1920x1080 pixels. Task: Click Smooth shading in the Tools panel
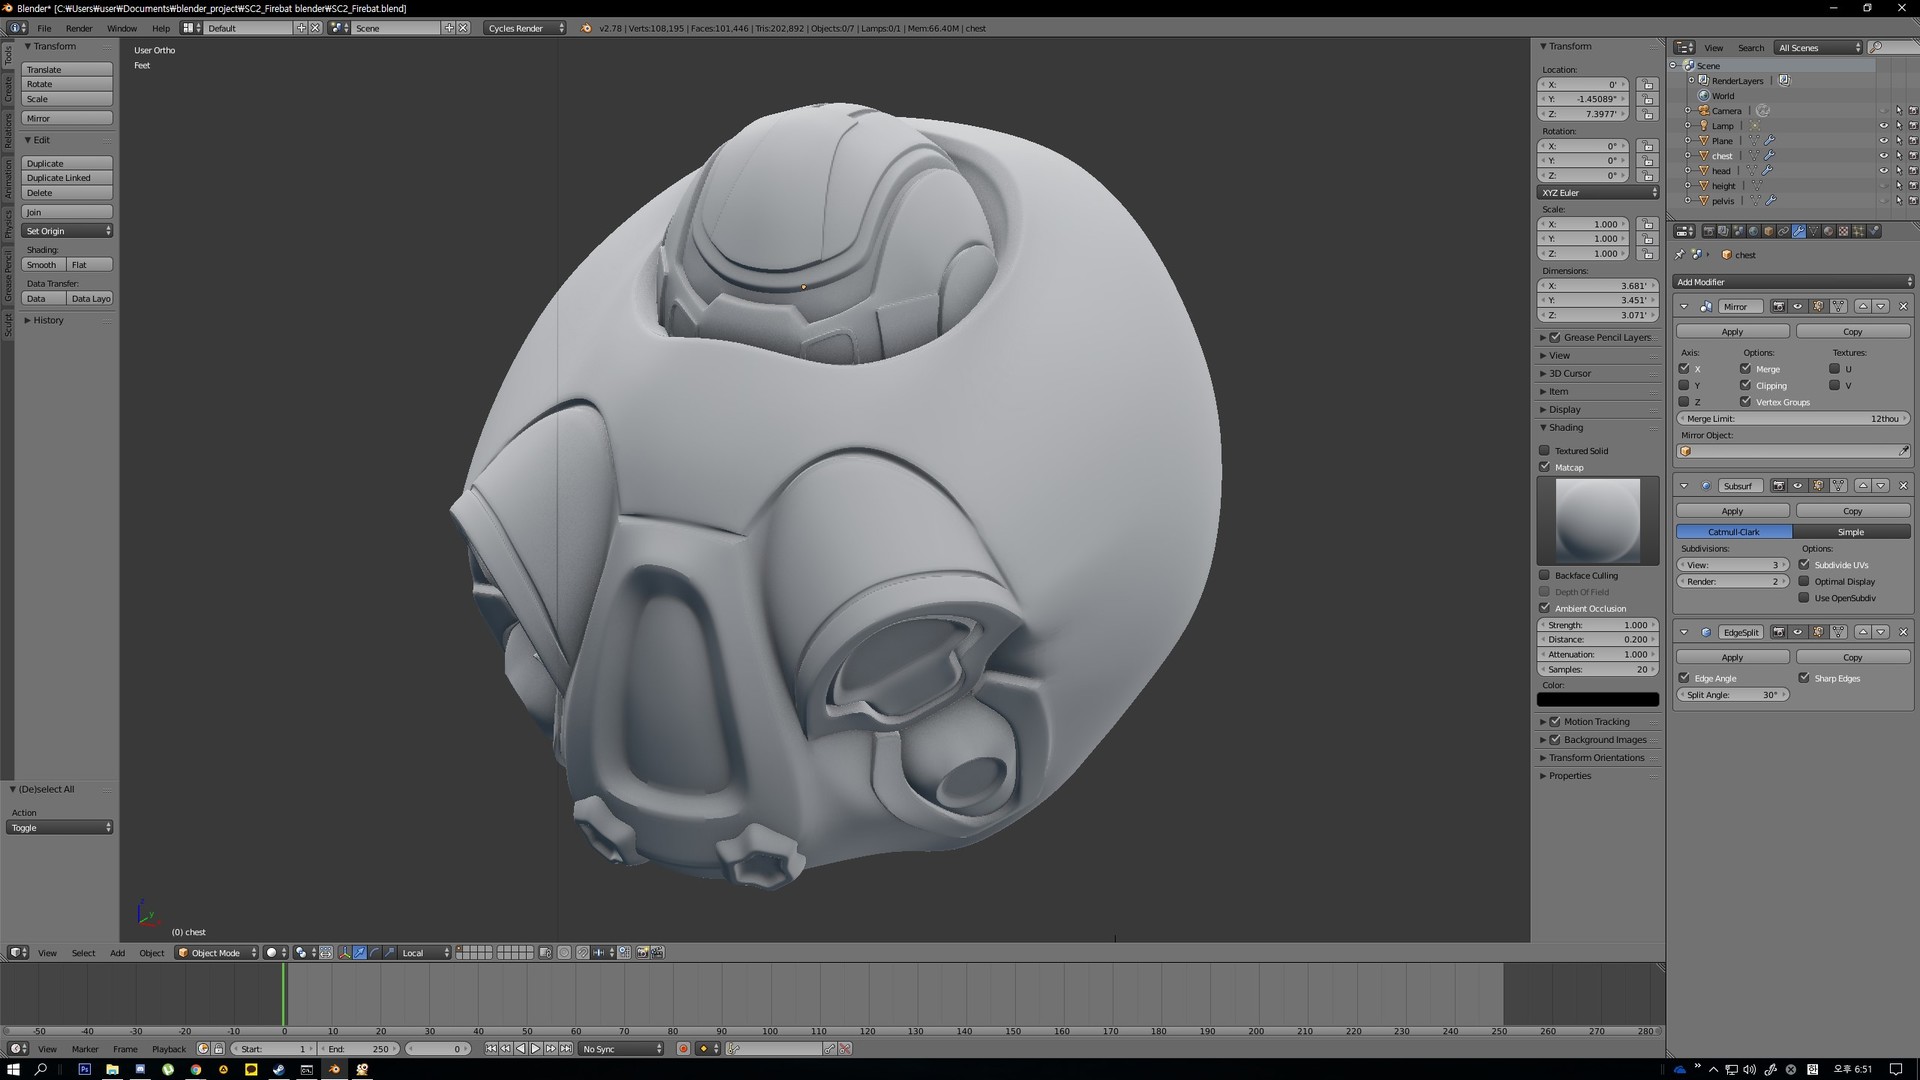[41, 264]
